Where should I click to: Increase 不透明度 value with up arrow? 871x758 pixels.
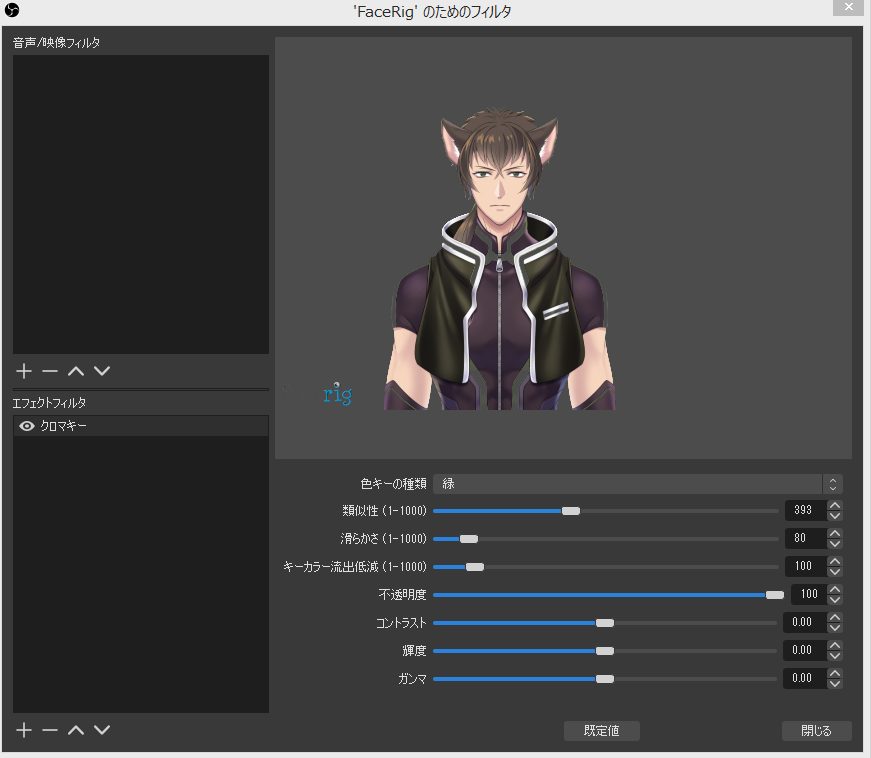coord(834,589)
